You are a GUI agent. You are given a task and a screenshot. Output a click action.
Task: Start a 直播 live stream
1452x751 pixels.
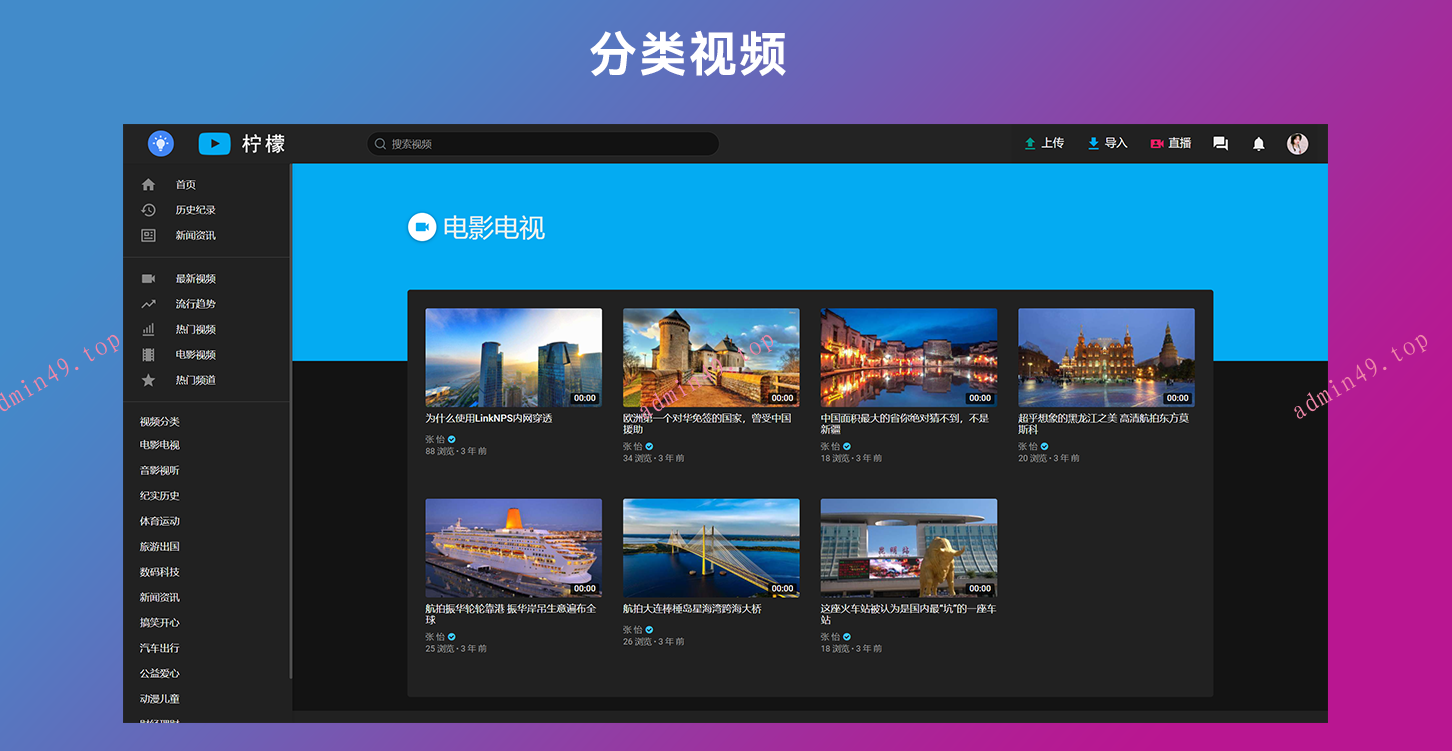click(1170, 143)
